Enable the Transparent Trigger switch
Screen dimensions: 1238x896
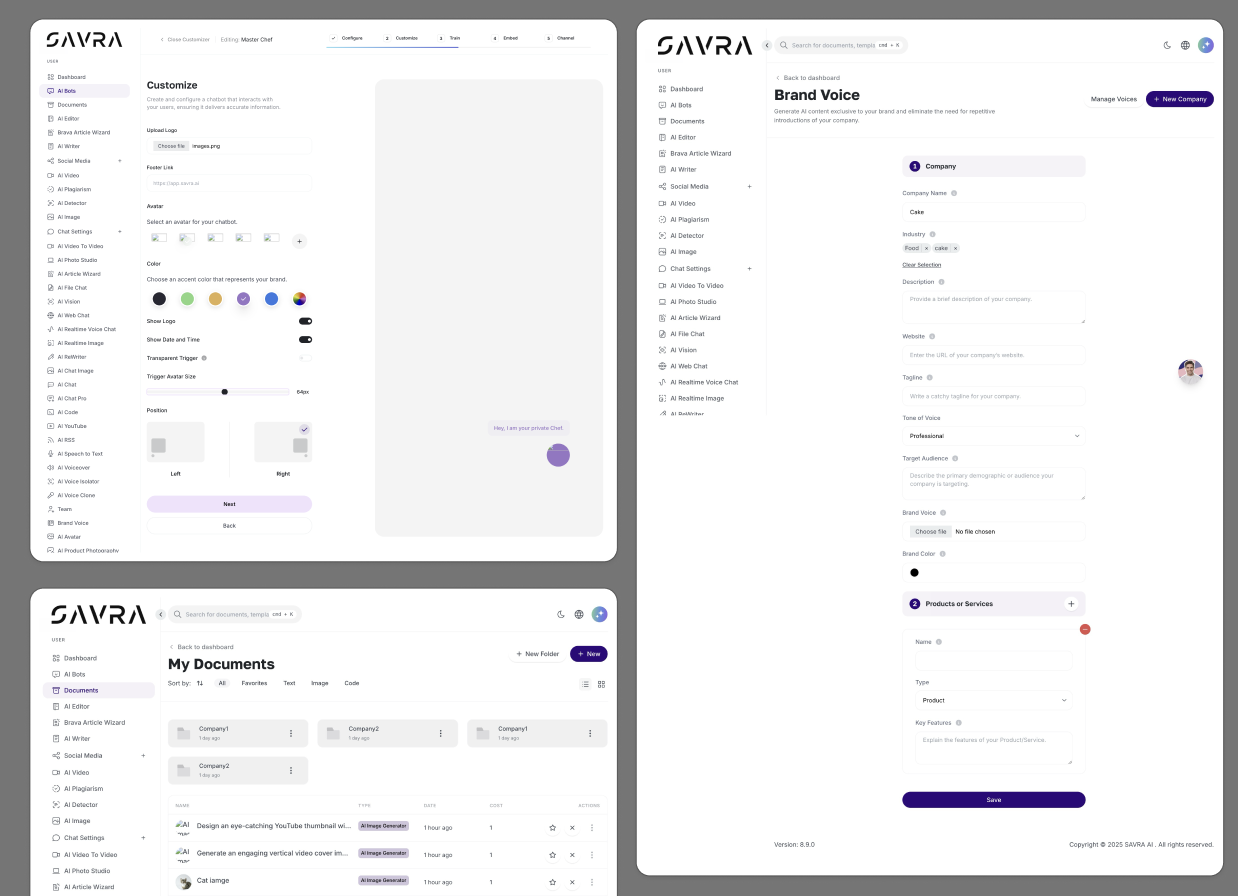[x=305, y=357]
